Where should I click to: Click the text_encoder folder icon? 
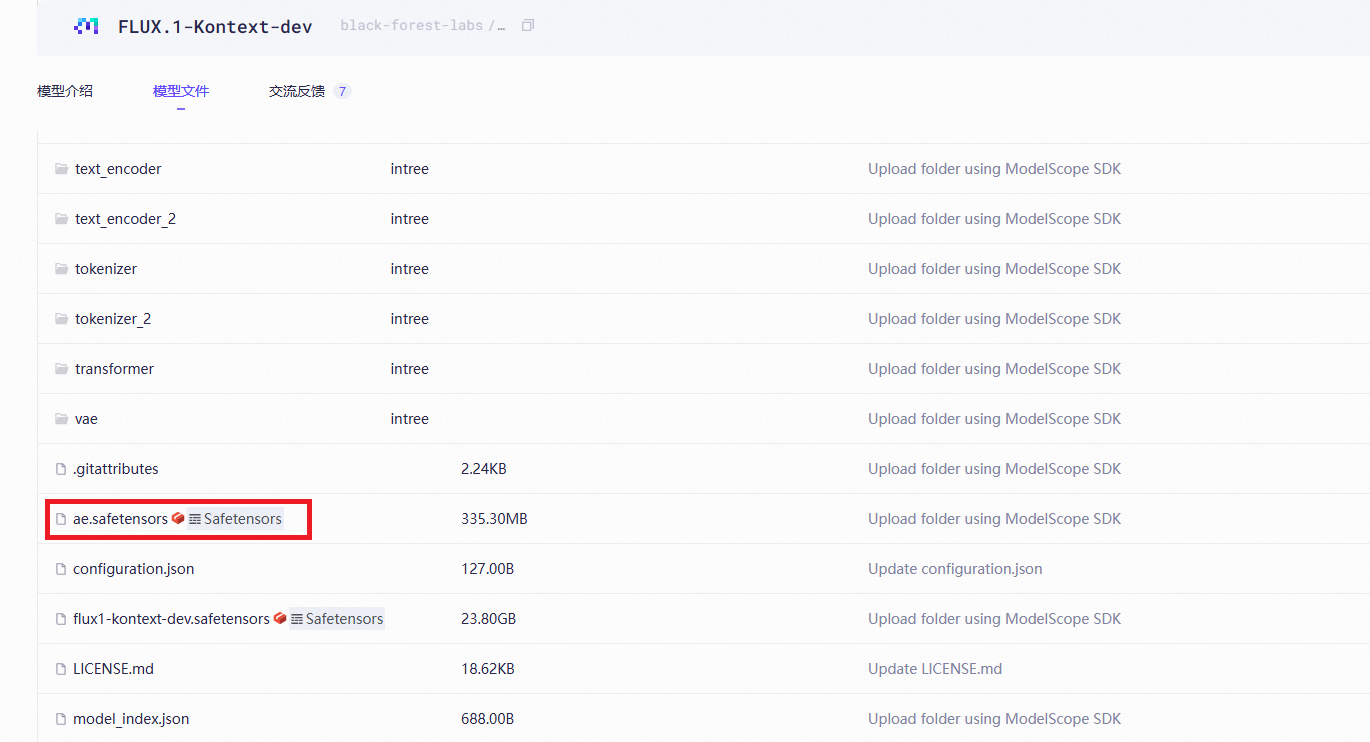(x=62, y=169)
